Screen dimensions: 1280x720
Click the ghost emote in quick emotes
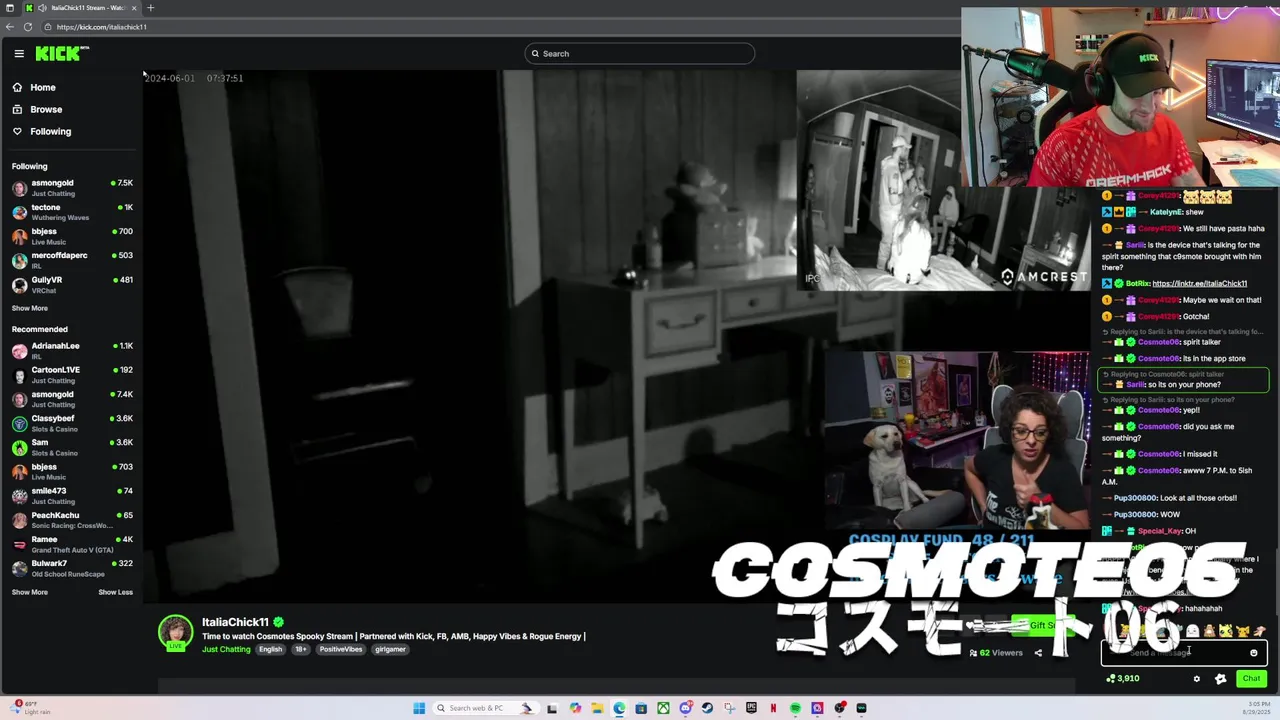tap(1193, 631)
